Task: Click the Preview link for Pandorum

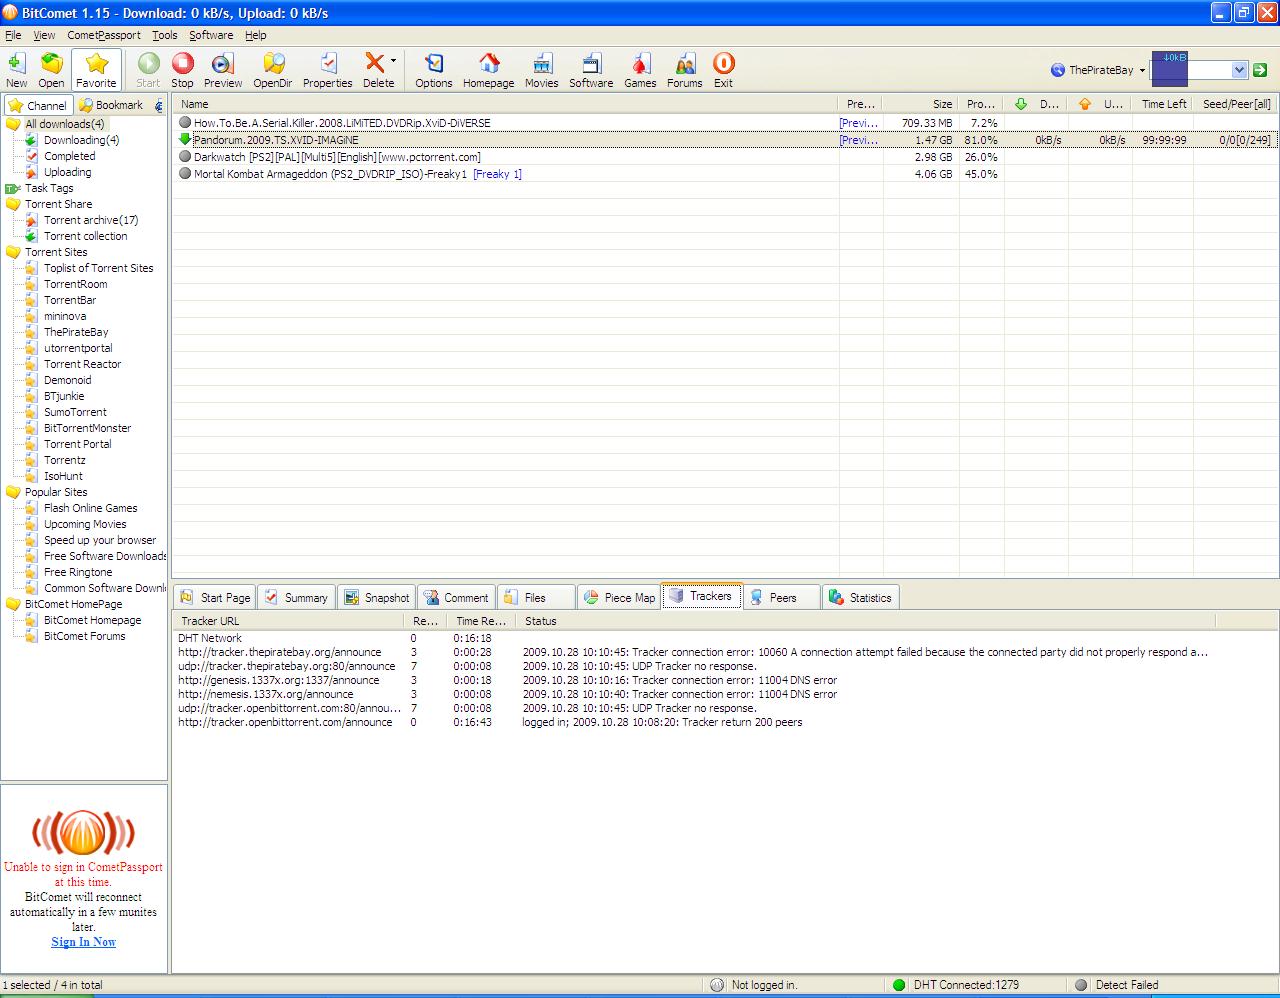Action: pos(859,140)
